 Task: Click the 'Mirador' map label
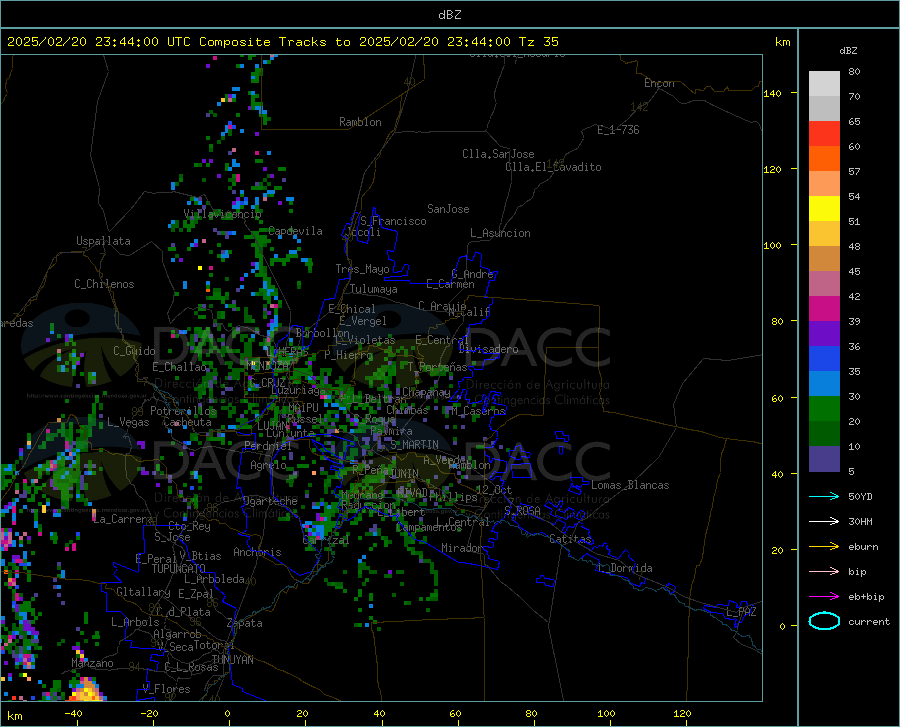click(x=461, y=548)
